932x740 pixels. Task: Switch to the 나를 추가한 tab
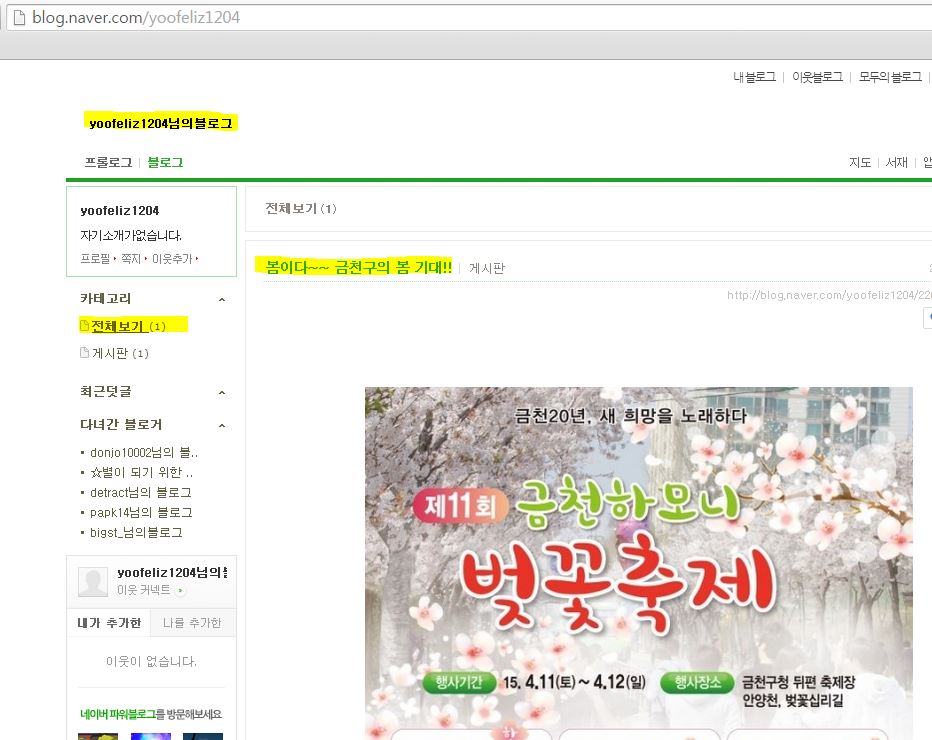click(x=192, y=623)
